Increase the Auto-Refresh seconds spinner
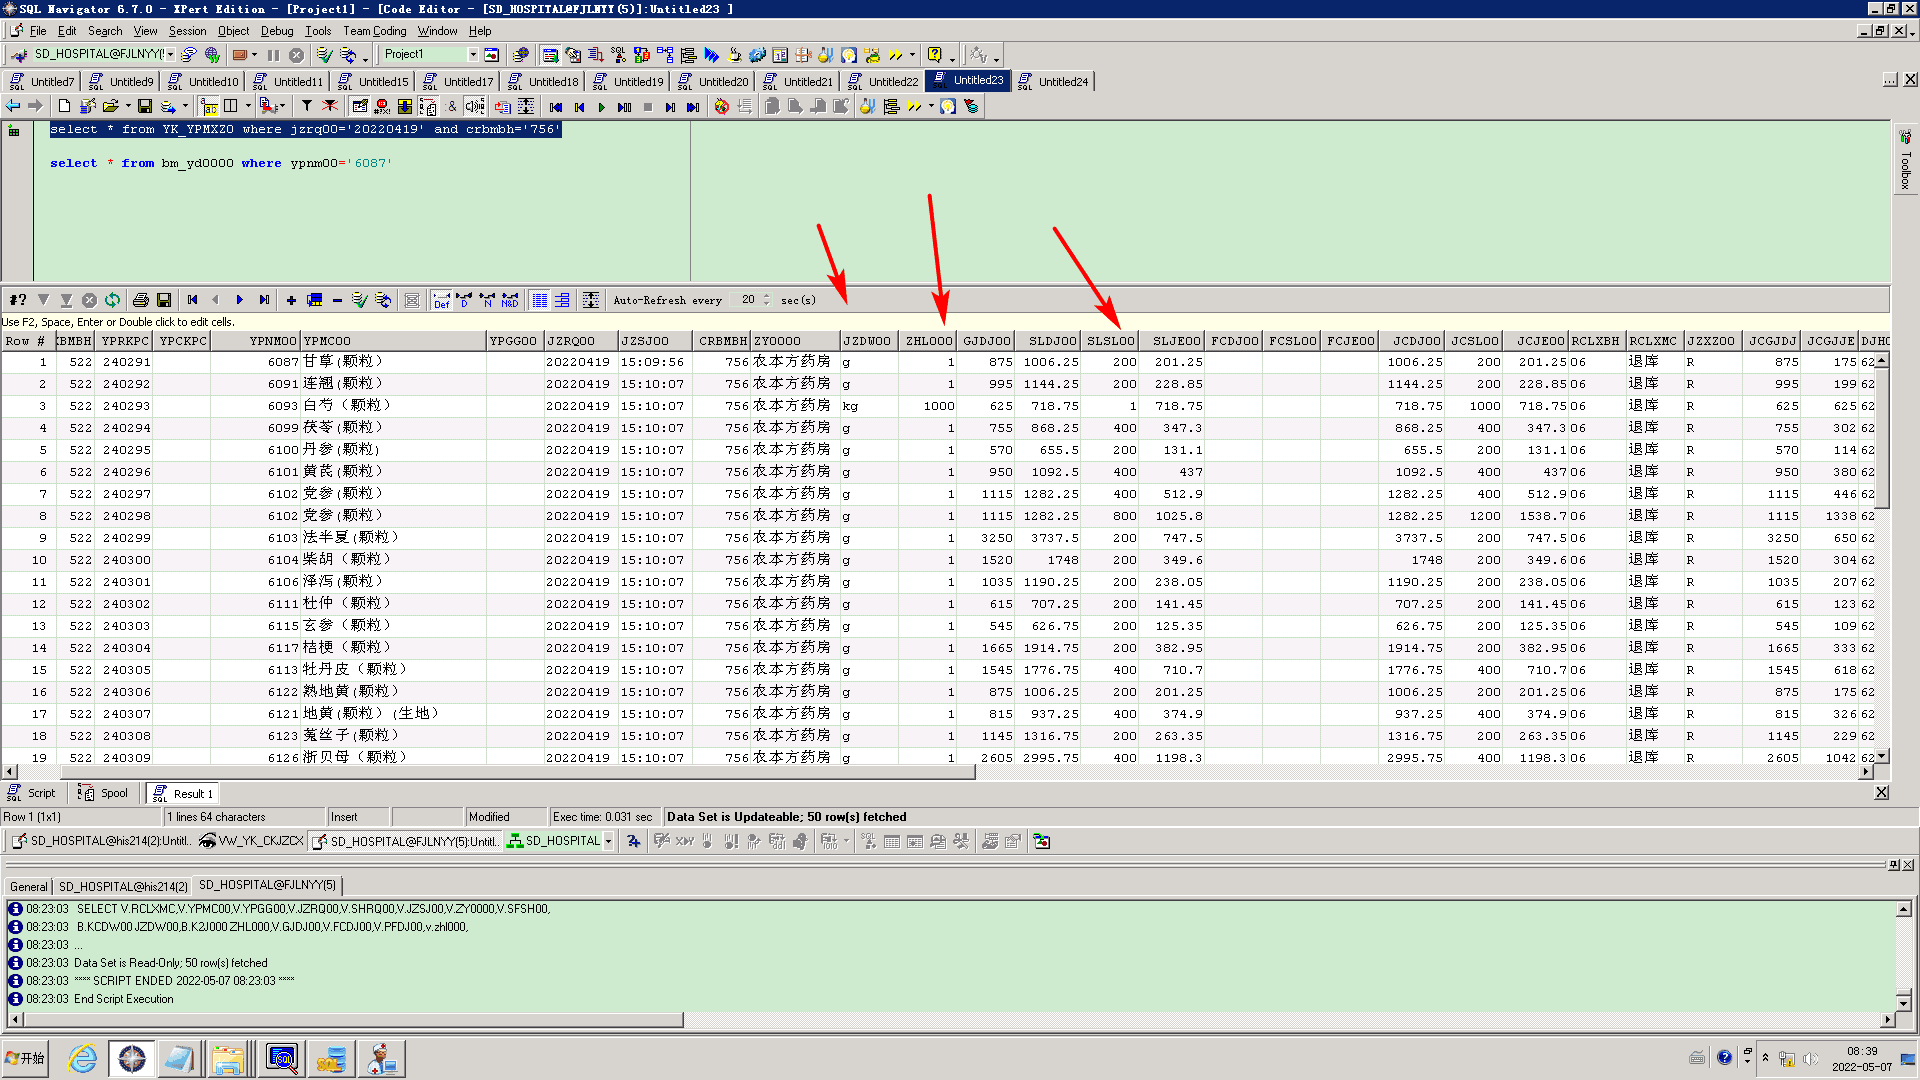The image size is (1920, 1080). pos(767,296)
